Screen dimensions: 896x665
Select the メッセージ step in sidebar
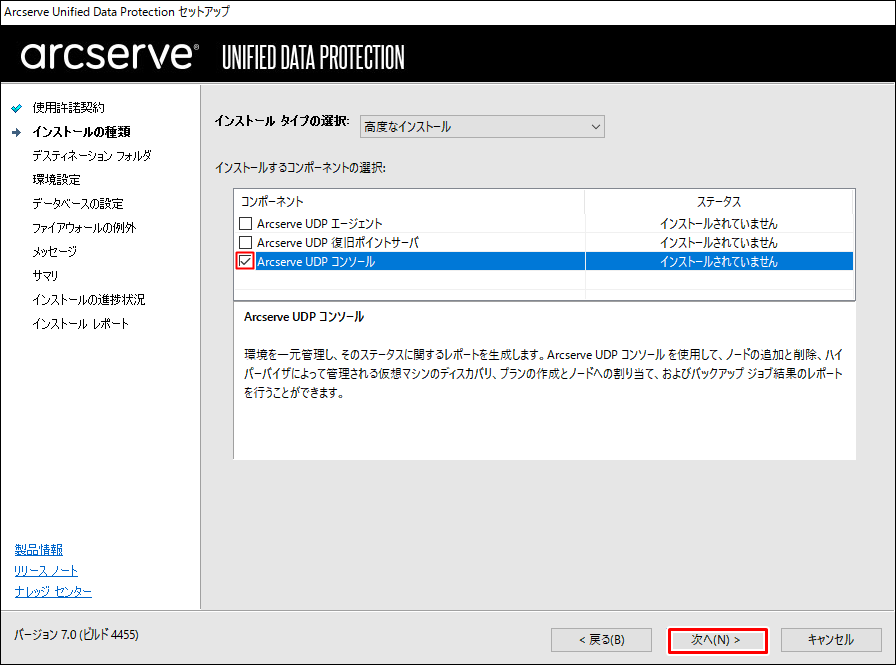click(x=54, y=251)
